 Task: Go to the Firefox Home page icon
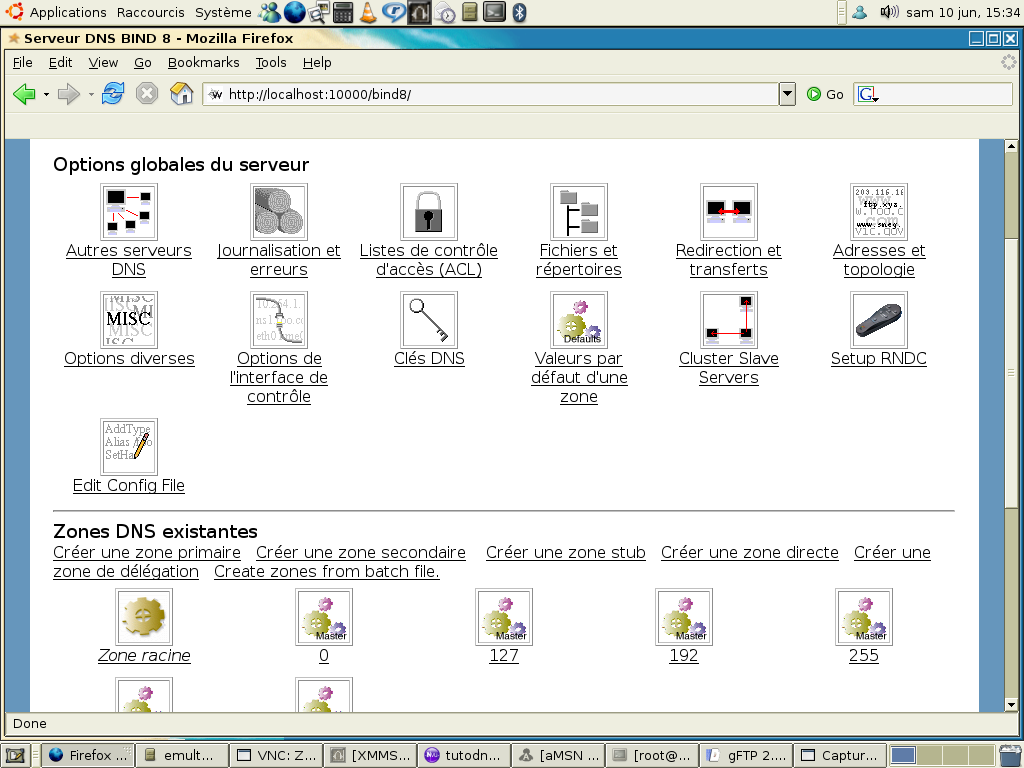[x=182, y=93]
